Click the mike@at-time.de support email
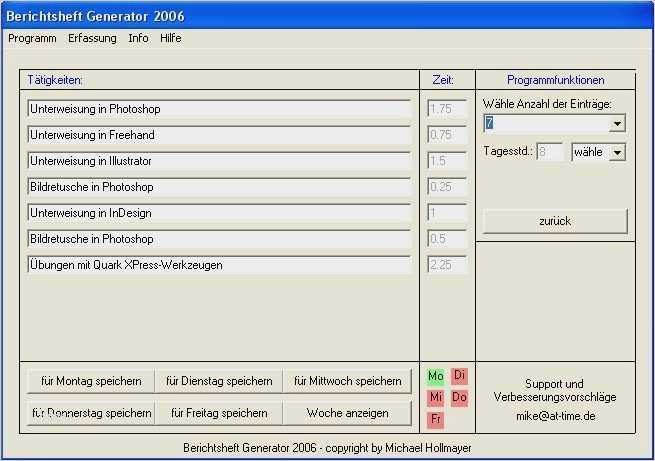Image resolution: width=655 pixels, height=461 pixels. click(x=556, y=416)
